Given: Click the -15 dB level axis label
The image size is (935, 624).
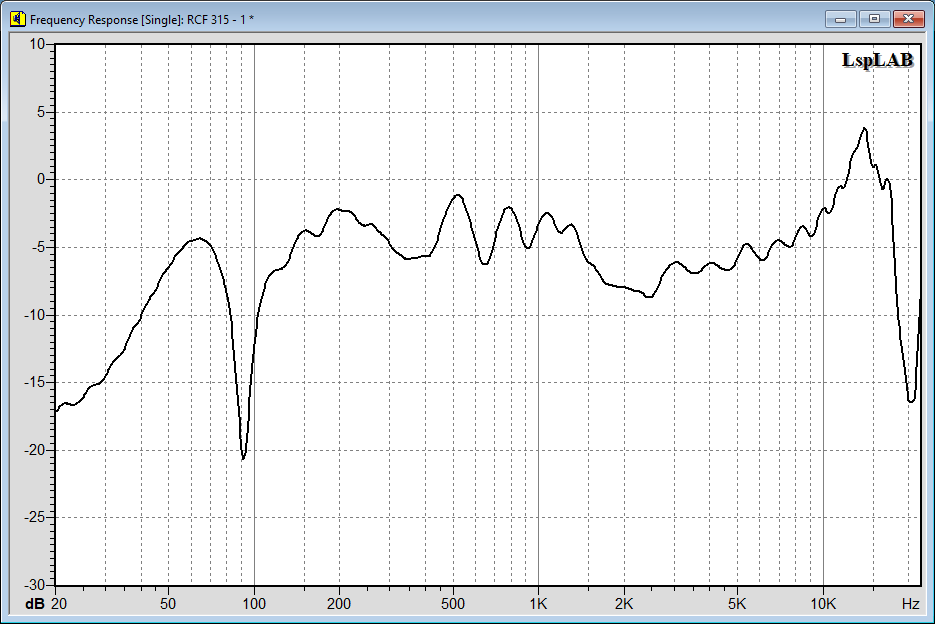Looking at the screenshot, I should [34, 382].
